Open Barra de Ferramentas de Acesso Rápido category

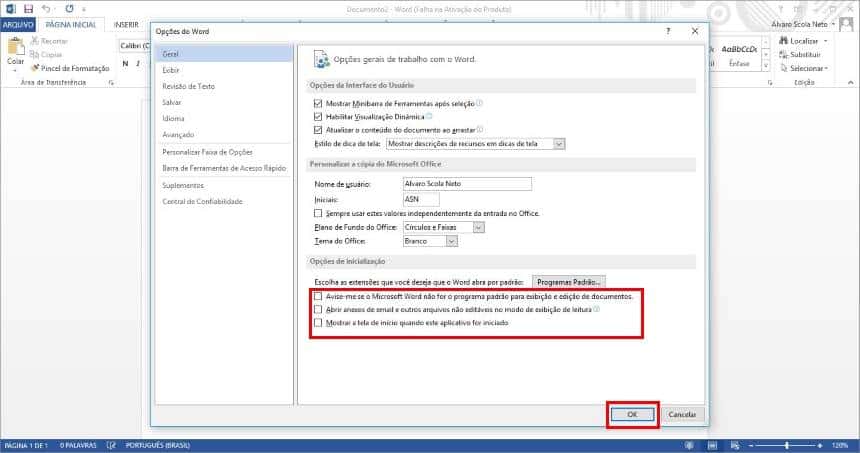point(224,168)
